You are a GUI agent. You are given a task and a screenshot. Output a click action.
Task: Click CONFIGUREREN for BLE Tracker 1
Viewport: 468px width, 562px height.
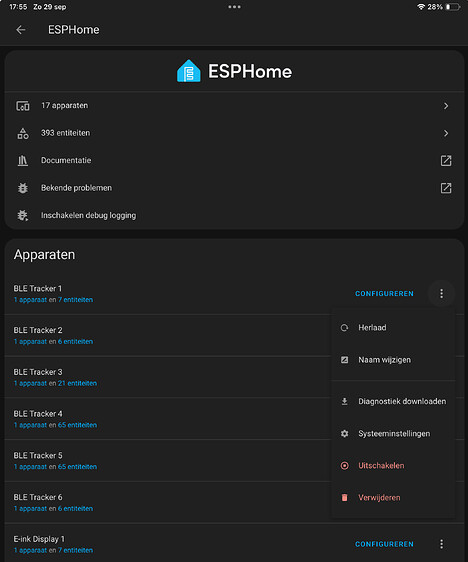coord(384,294)
